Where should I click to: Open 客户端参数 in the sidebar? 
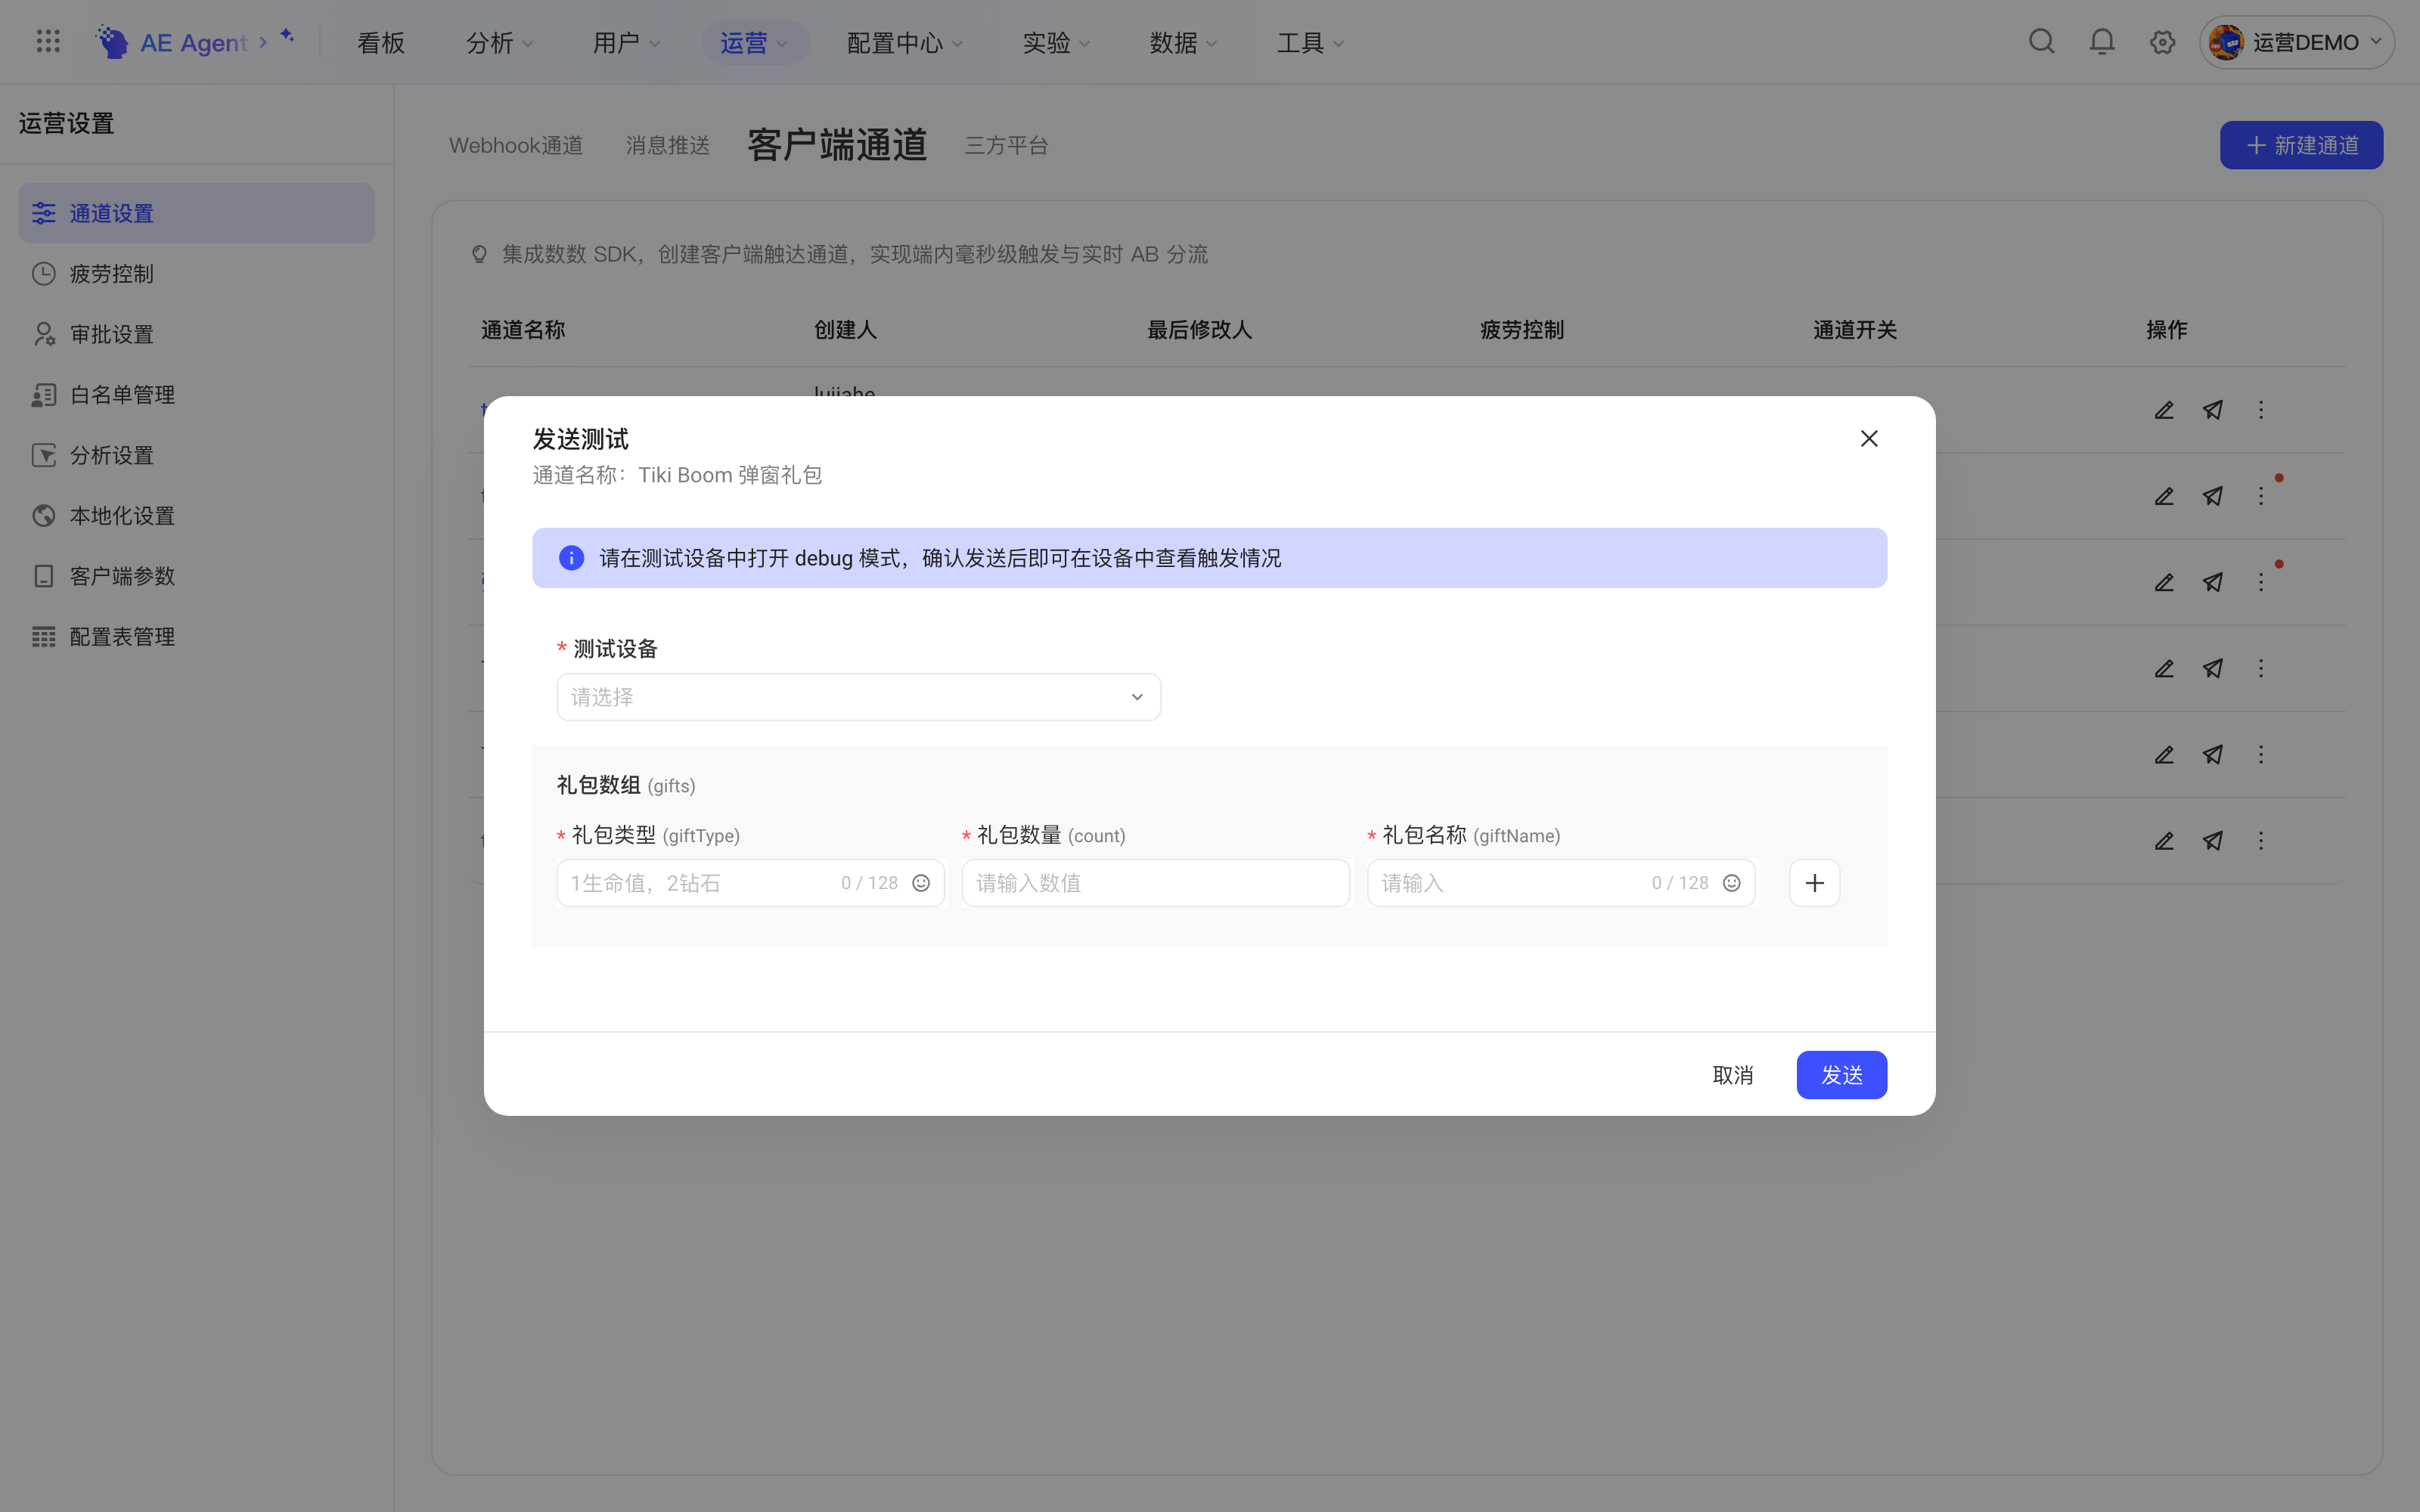click(196, 576)
